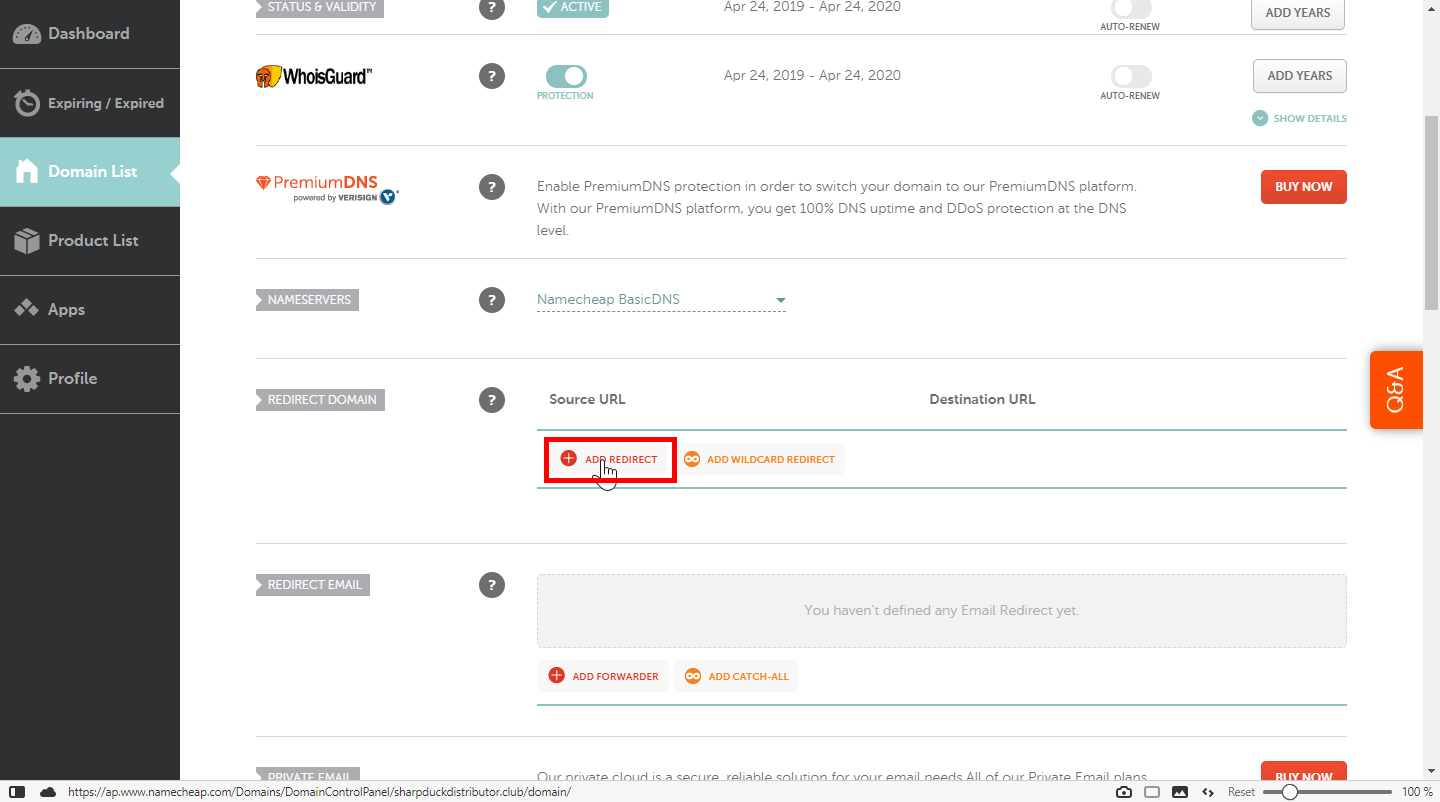Image resolution: width=1440 pixels, height=802 pixels.
Task: Click the Domain List house icon
Action: point(26,171)
